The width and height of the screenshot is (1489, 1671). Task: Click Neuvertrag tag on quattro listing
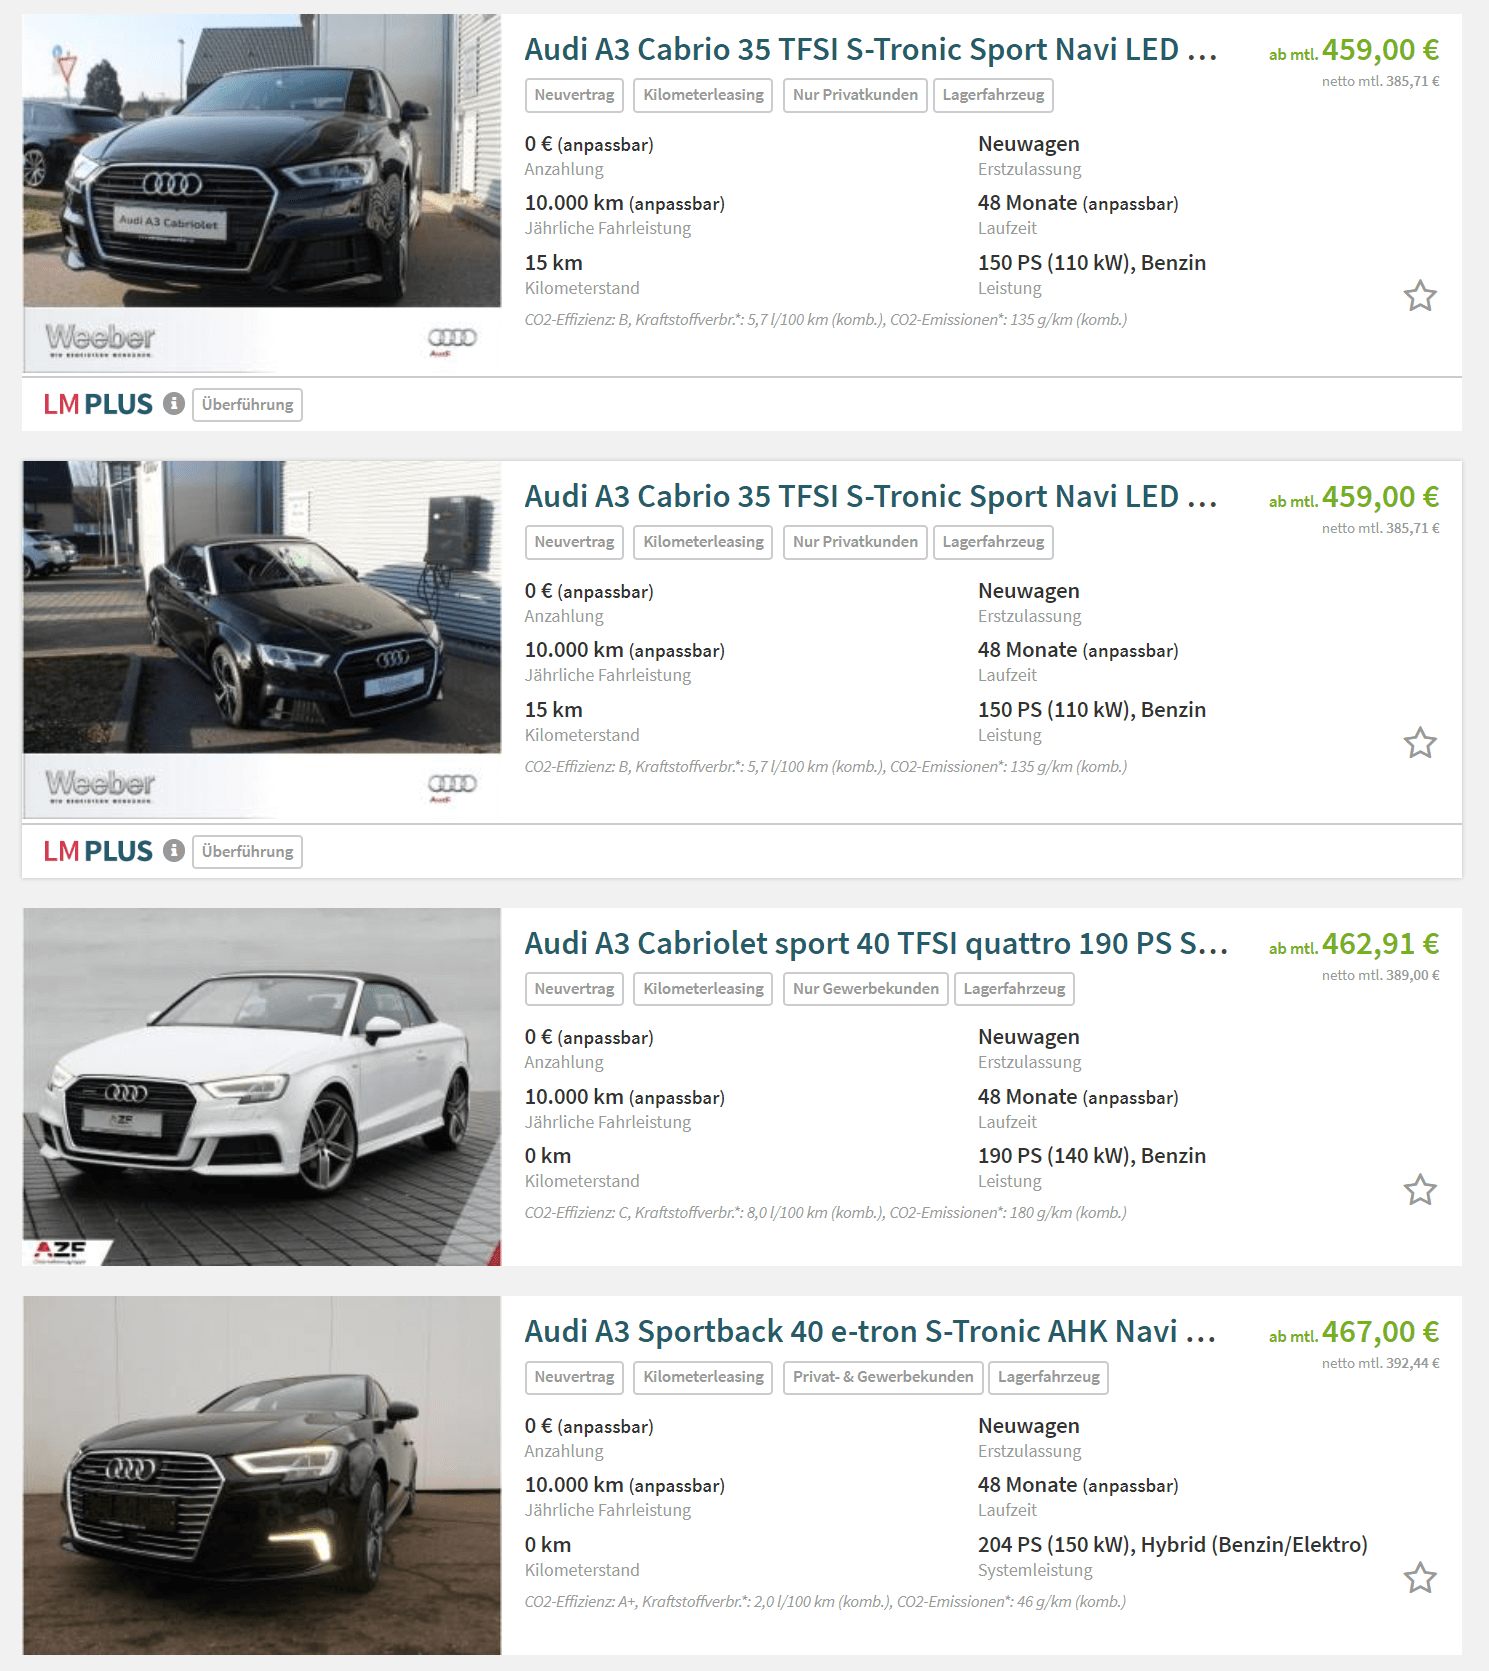(x=574, y=989)
